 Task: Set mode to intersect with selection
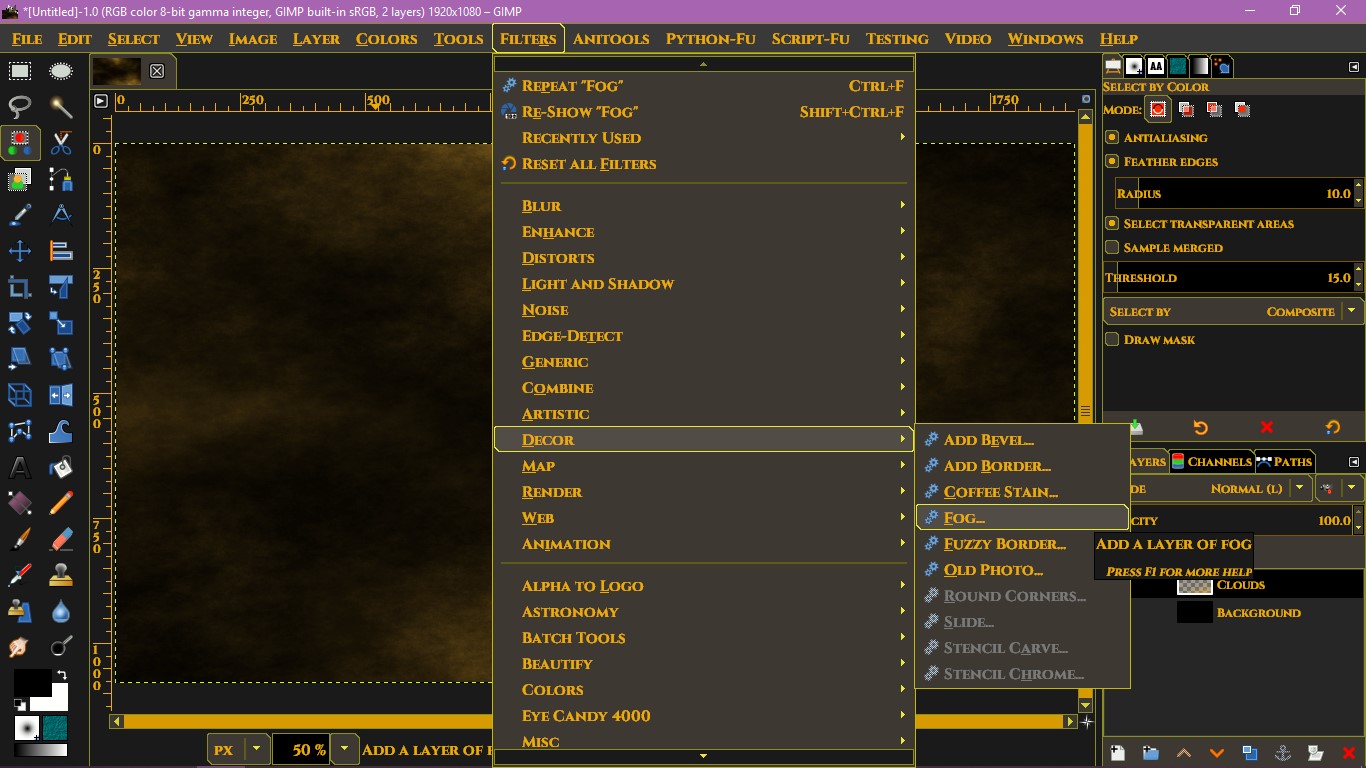coord(1242,109)
